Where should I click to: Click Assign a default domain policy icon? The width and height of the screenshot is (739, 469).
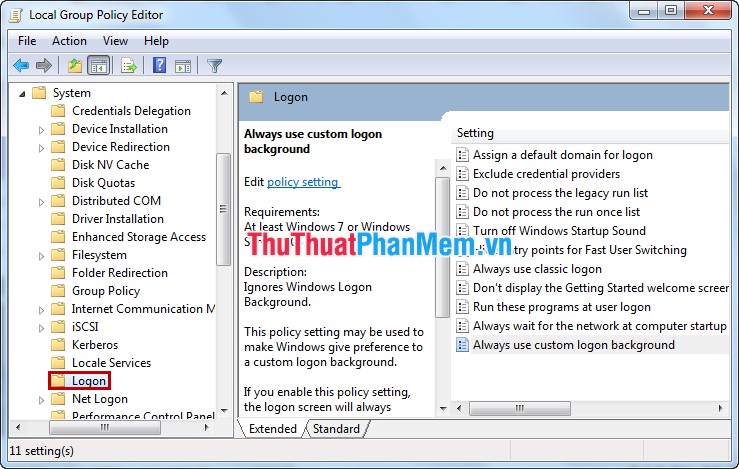(x=462, y=155)
